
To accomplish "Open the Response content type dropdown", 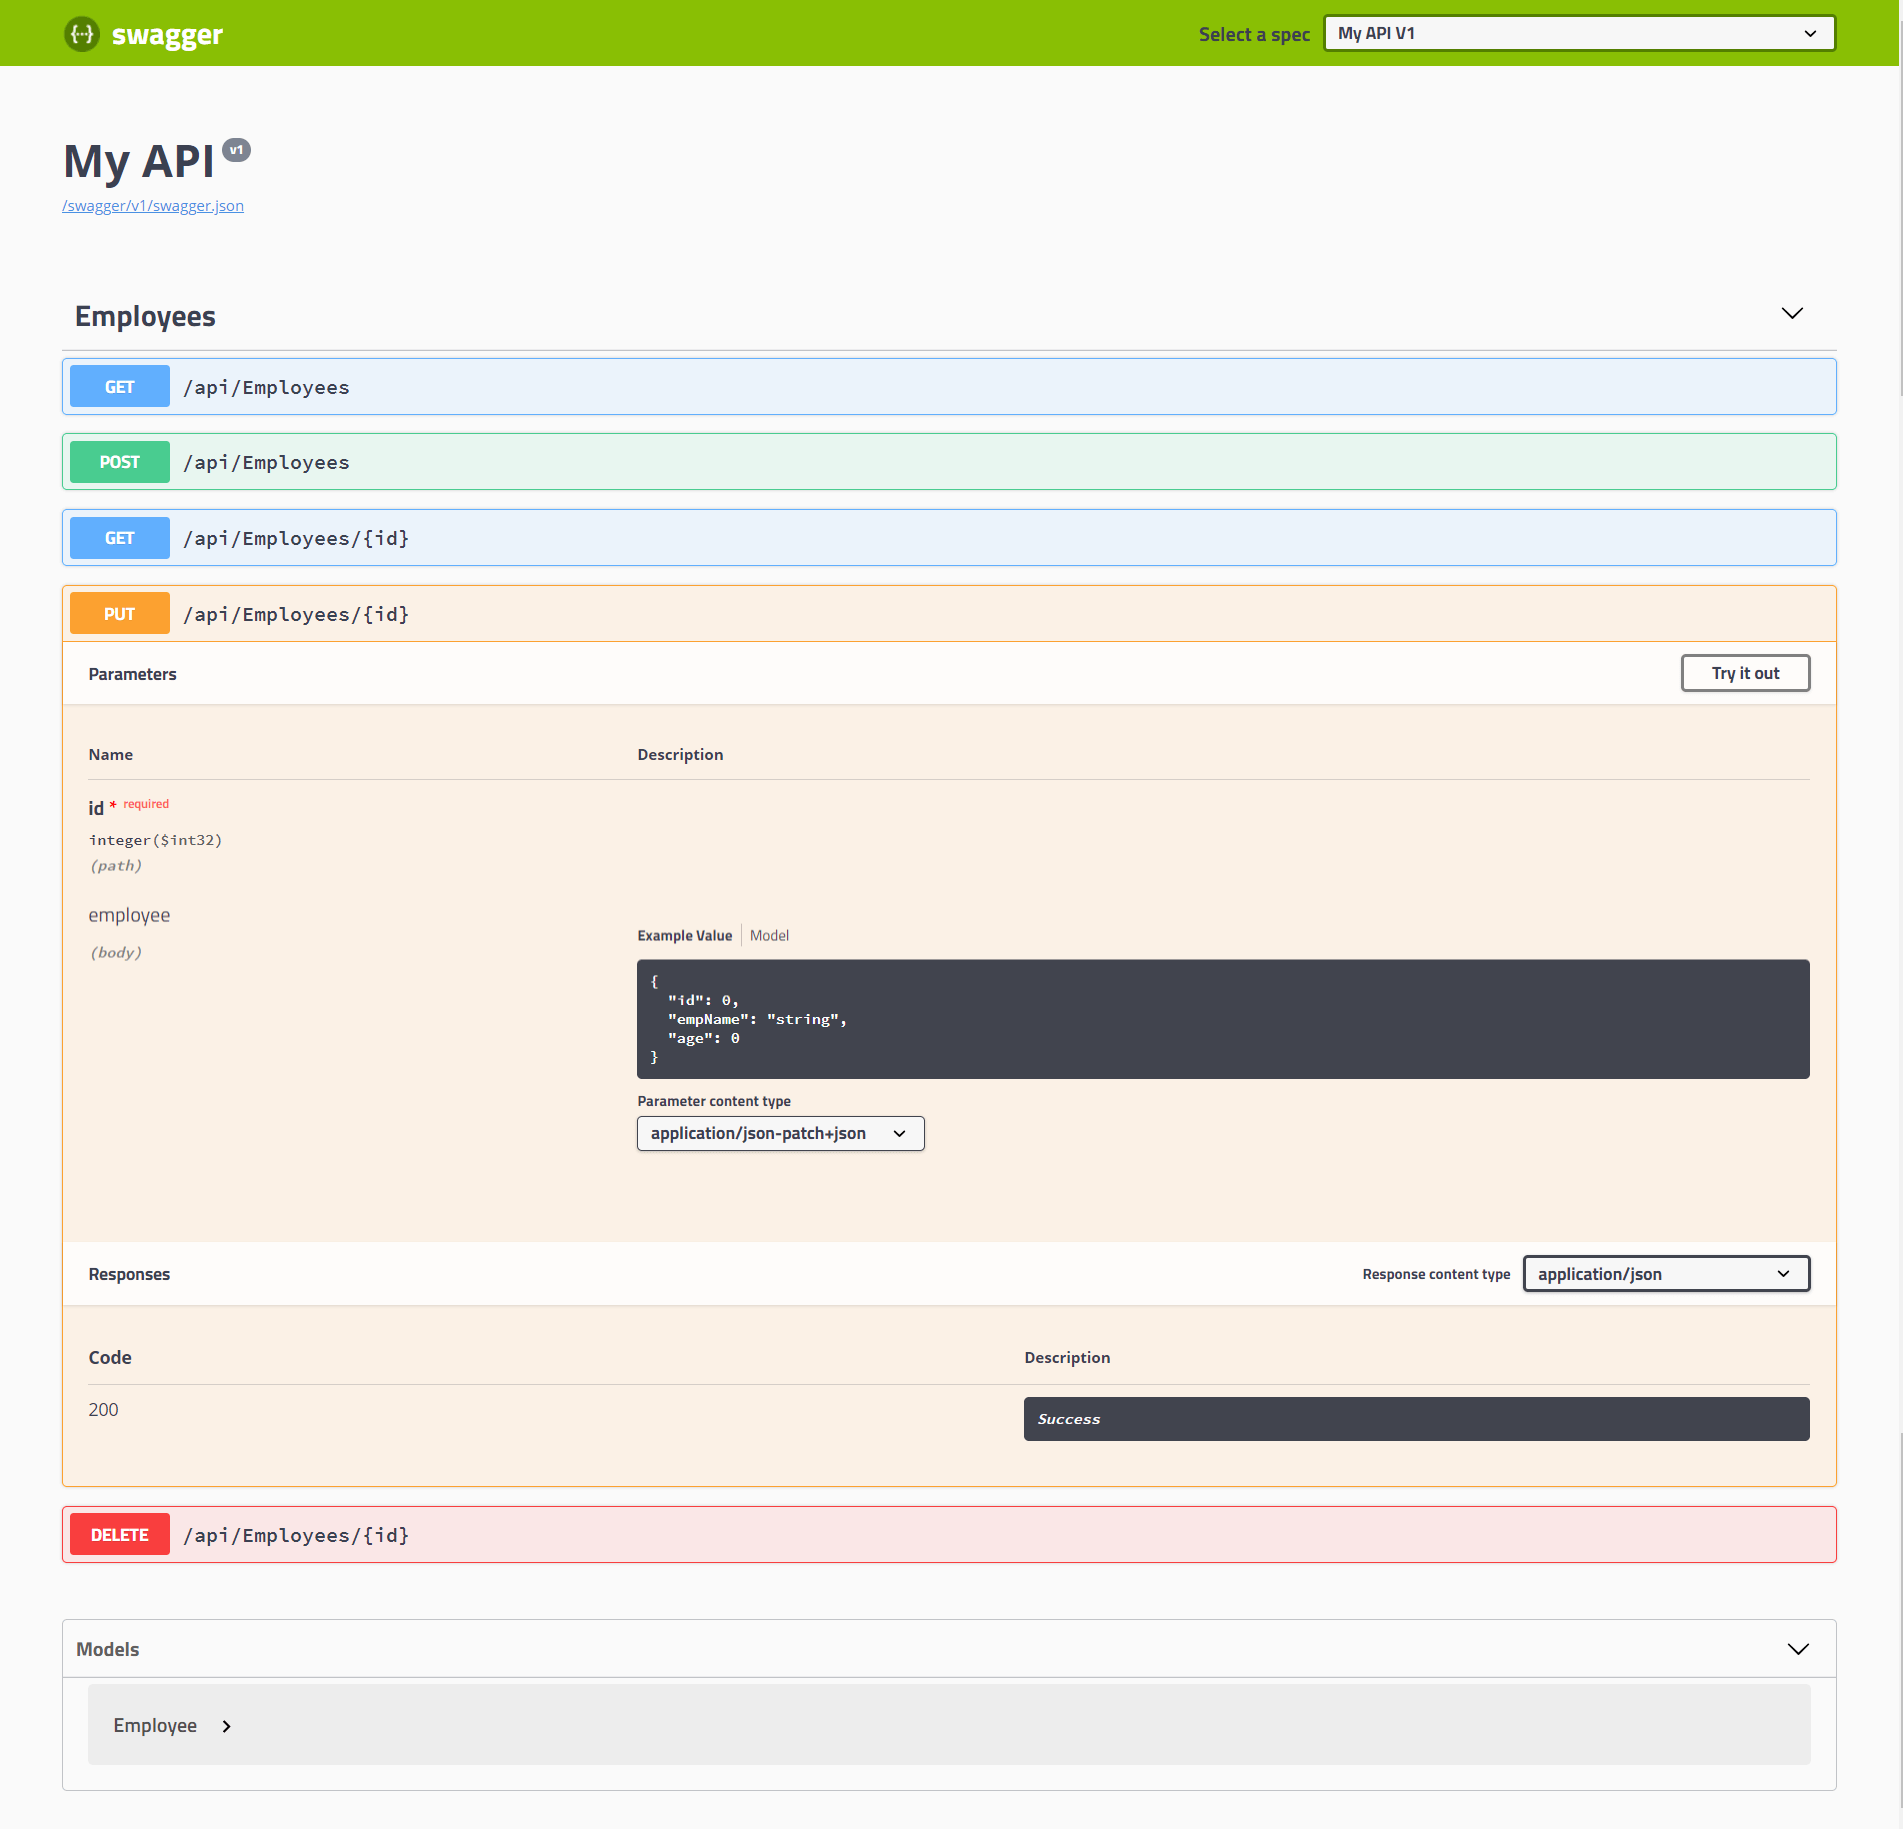I will click(1666, 1274).
